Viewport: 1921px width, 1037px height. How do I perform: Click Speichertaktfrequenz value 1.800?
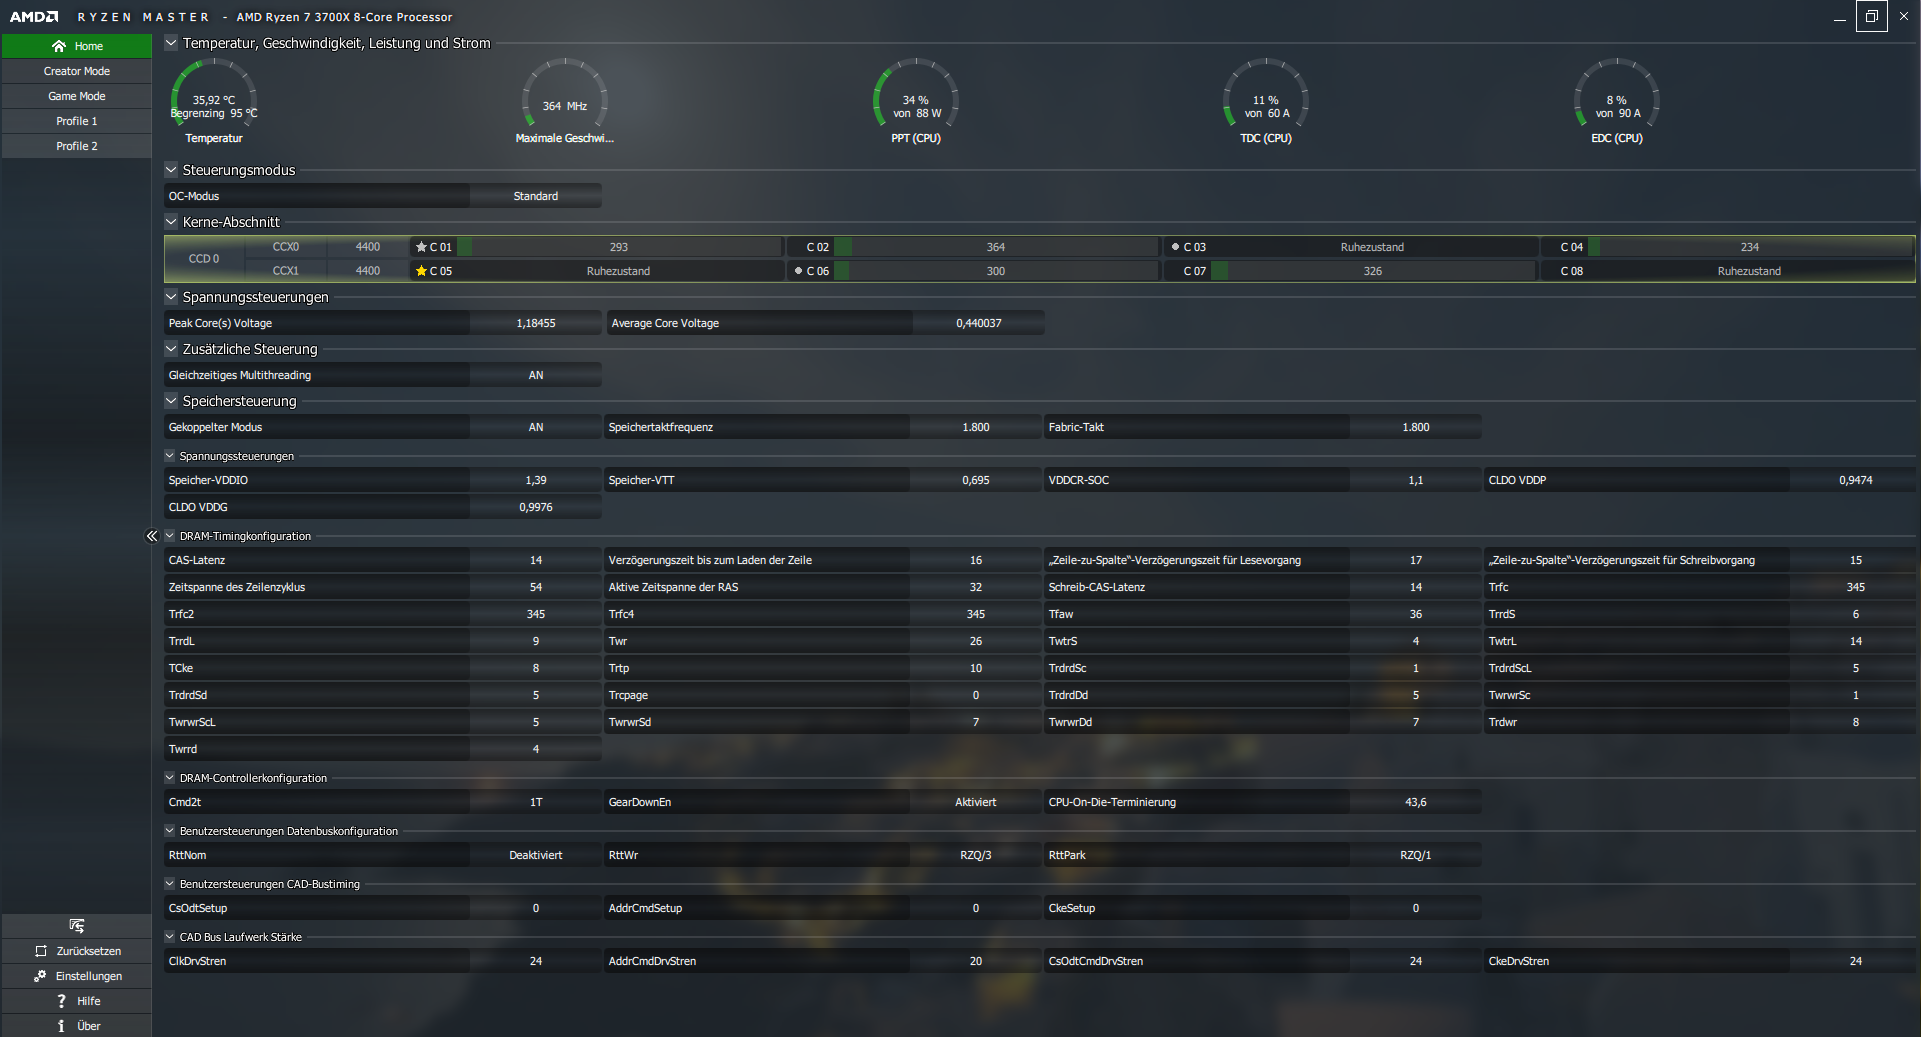click(976, 427)
